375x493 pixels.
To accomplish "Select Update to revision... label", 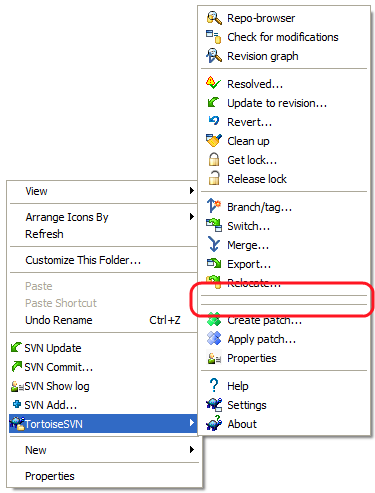I will click(x=277, y=103).
